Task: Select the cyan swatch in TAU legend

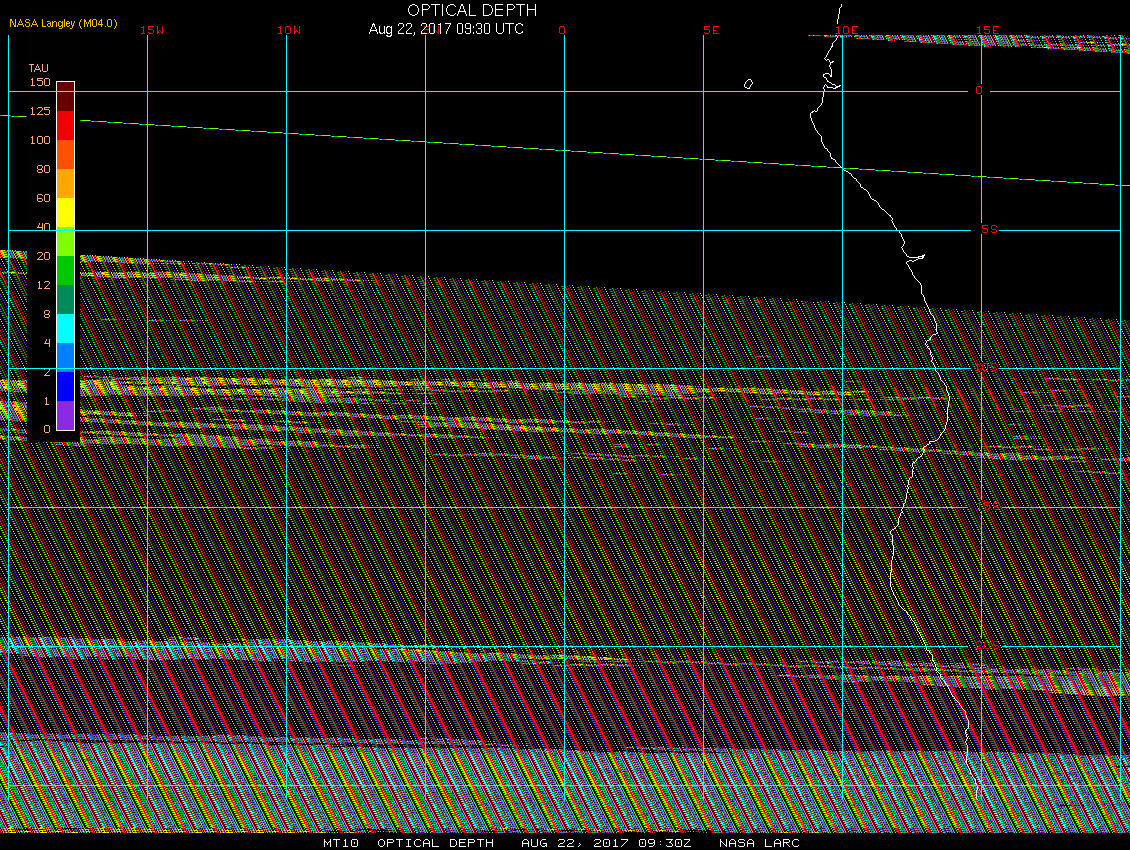Action: (65, 328)
